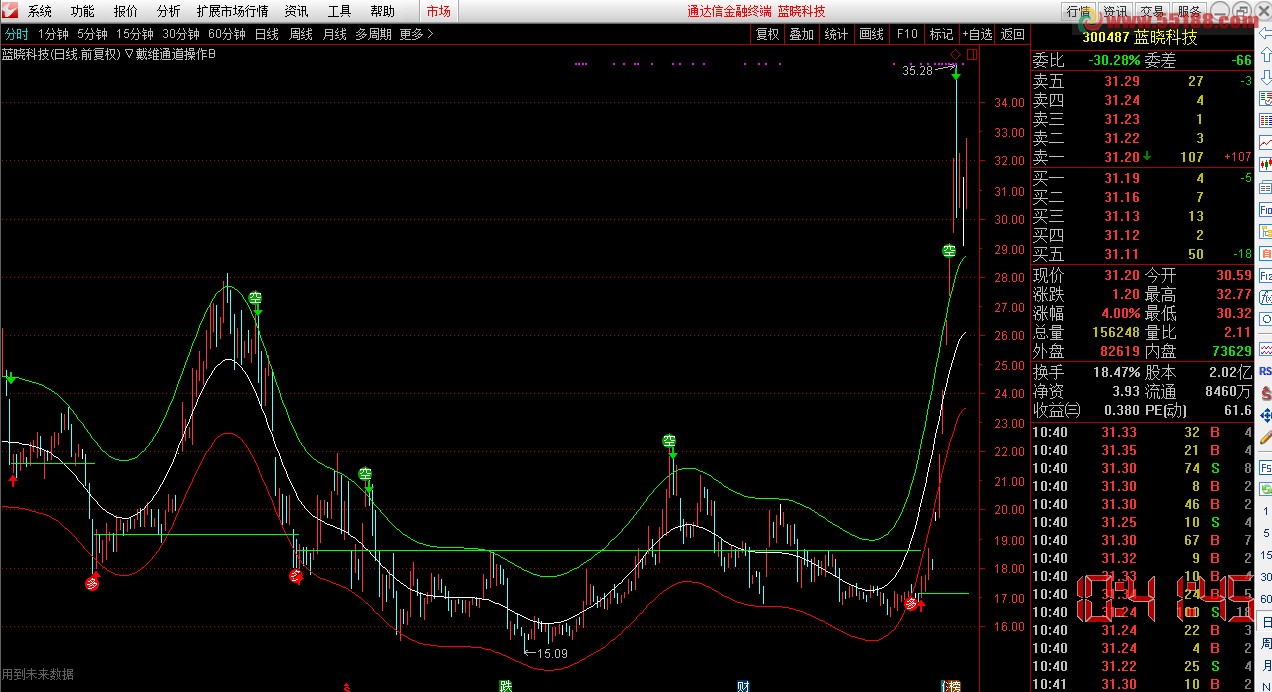
Task: Click the 总量 value 156248
Action: pos(1115,332)
